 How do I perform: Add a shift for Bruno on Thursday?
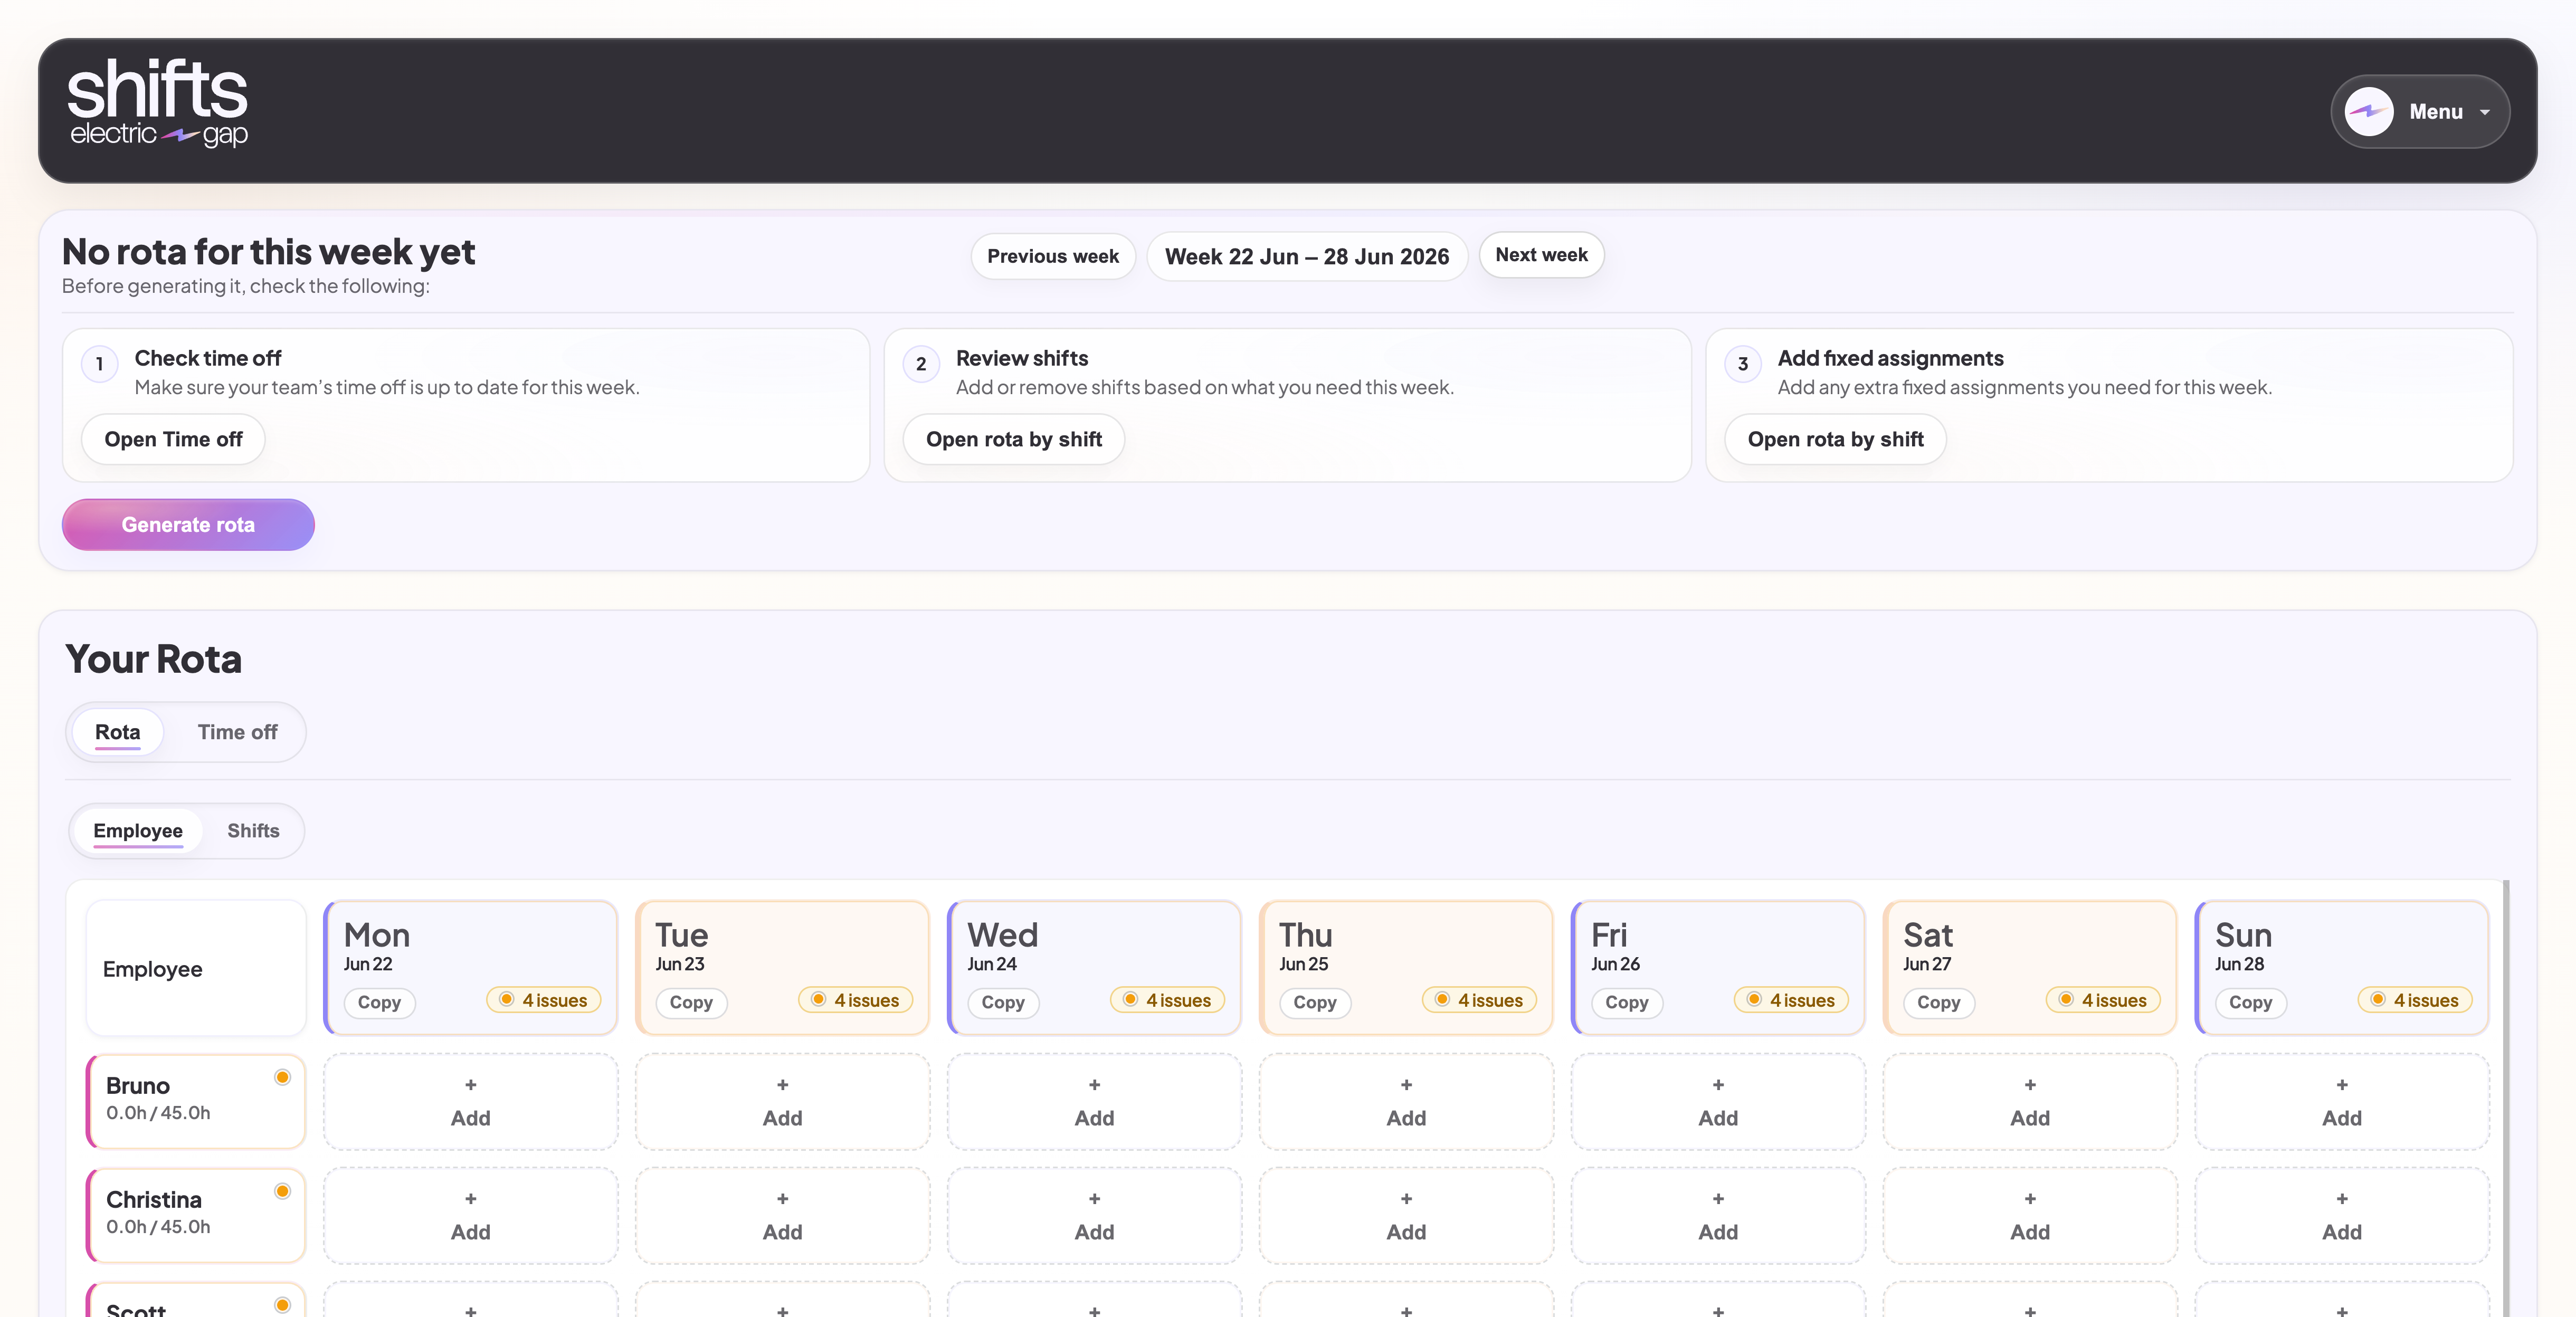pyautogui.click(x=1407, y=1101)
